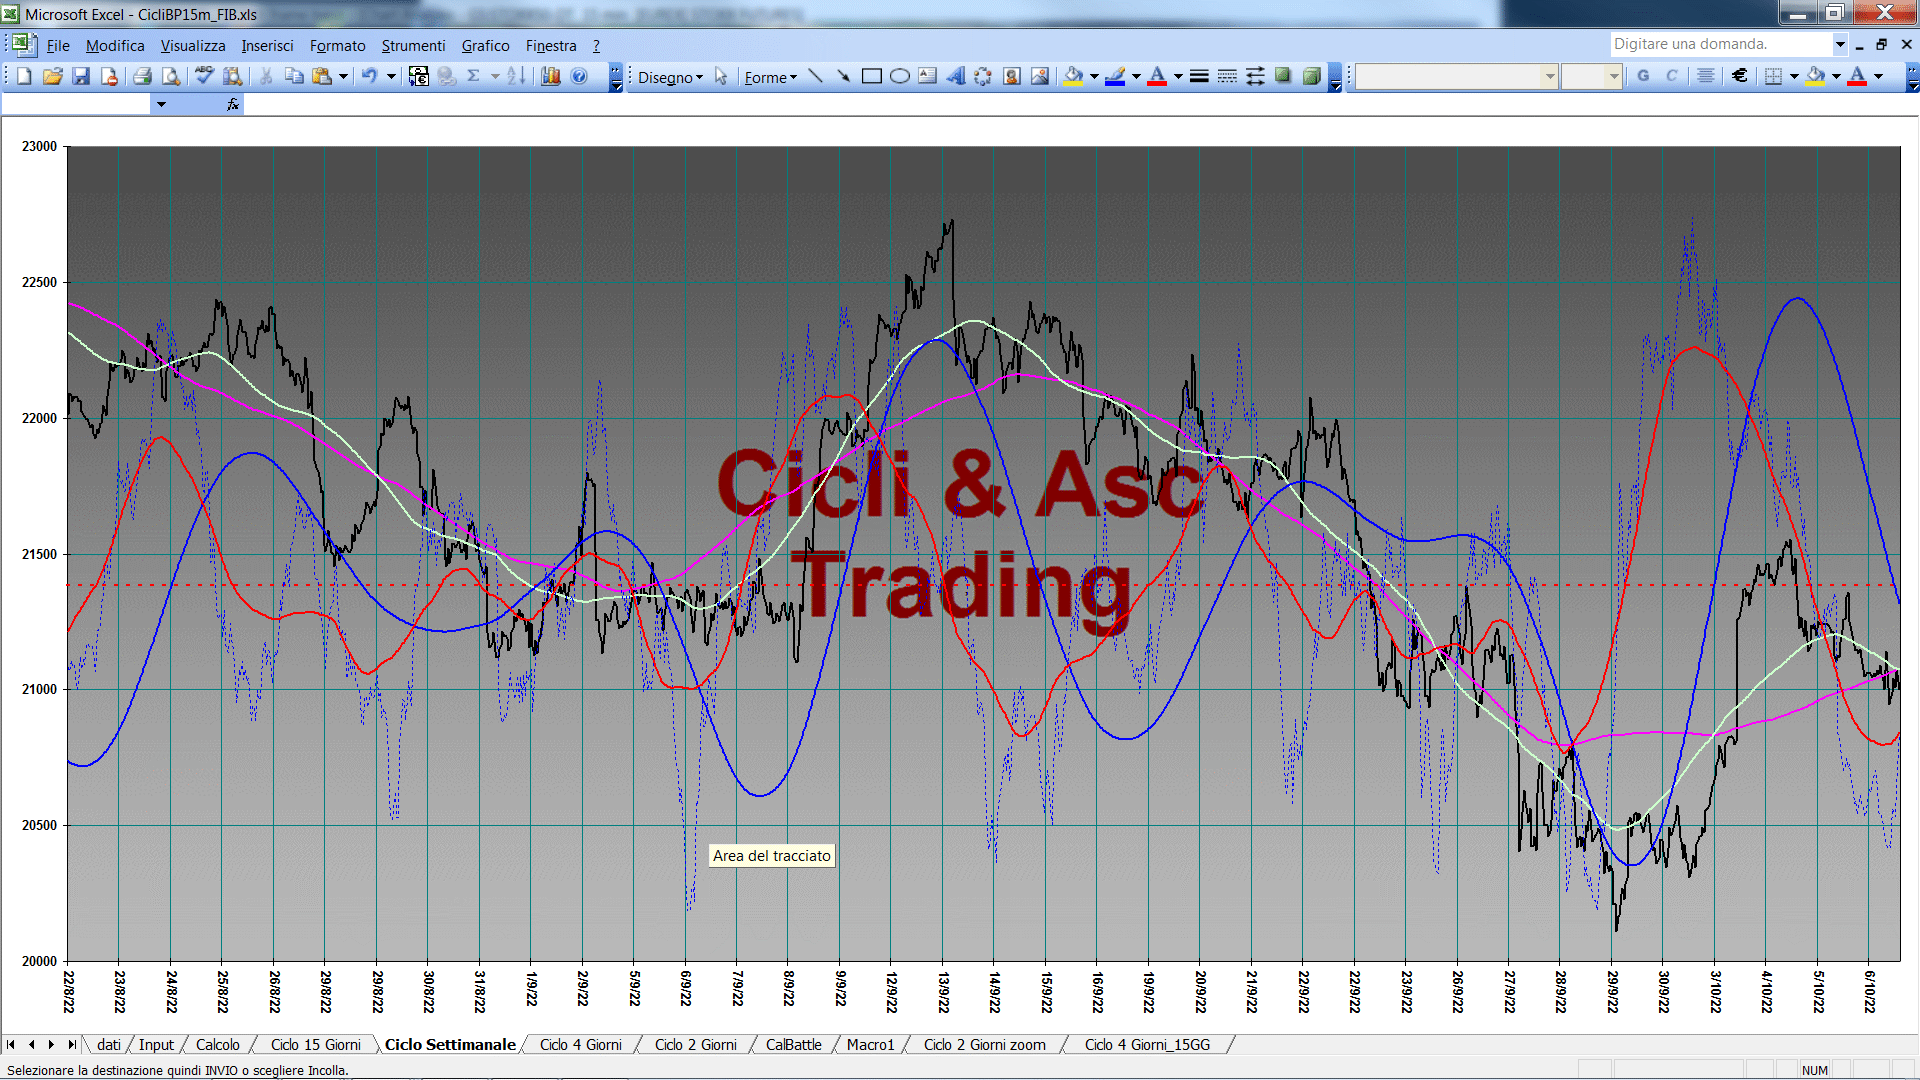Insert a Text Box
Image resolution: width=1920 pixels, height=1080 pixels.
tap(928, 76)
